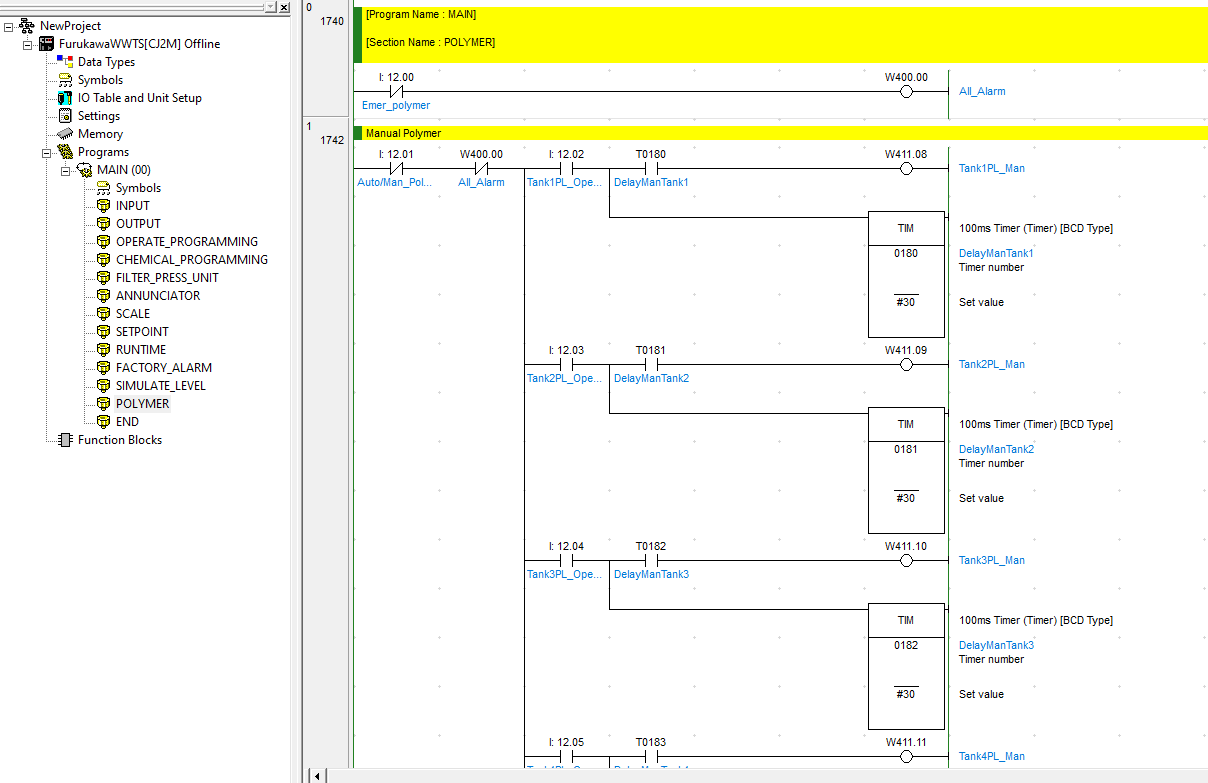Select W400.00 All_Alarm normally-closed contact in rung 1
Screen dimensions: 1208x783
[481, 168]
